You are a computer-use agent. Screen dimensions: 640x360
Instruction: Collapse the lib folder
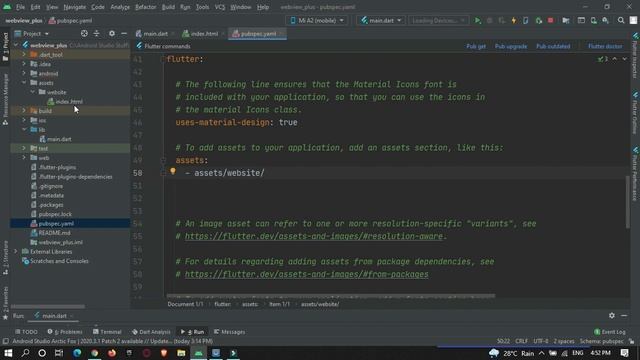[x=24, y=129]
